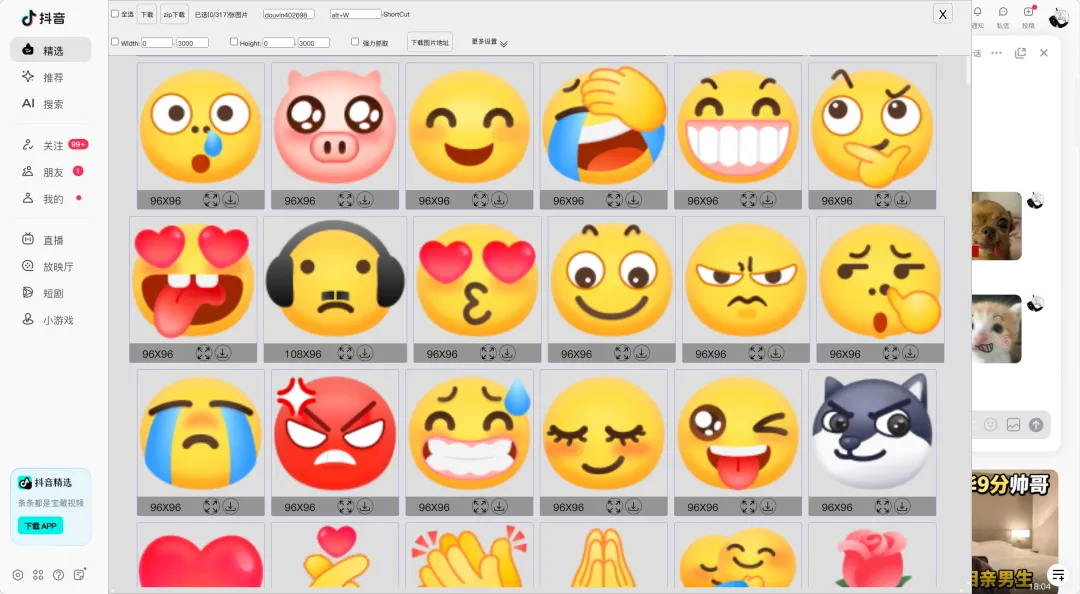Pop out the chat panel window
Viewport: 1080px width, 594px height.
1020,53
